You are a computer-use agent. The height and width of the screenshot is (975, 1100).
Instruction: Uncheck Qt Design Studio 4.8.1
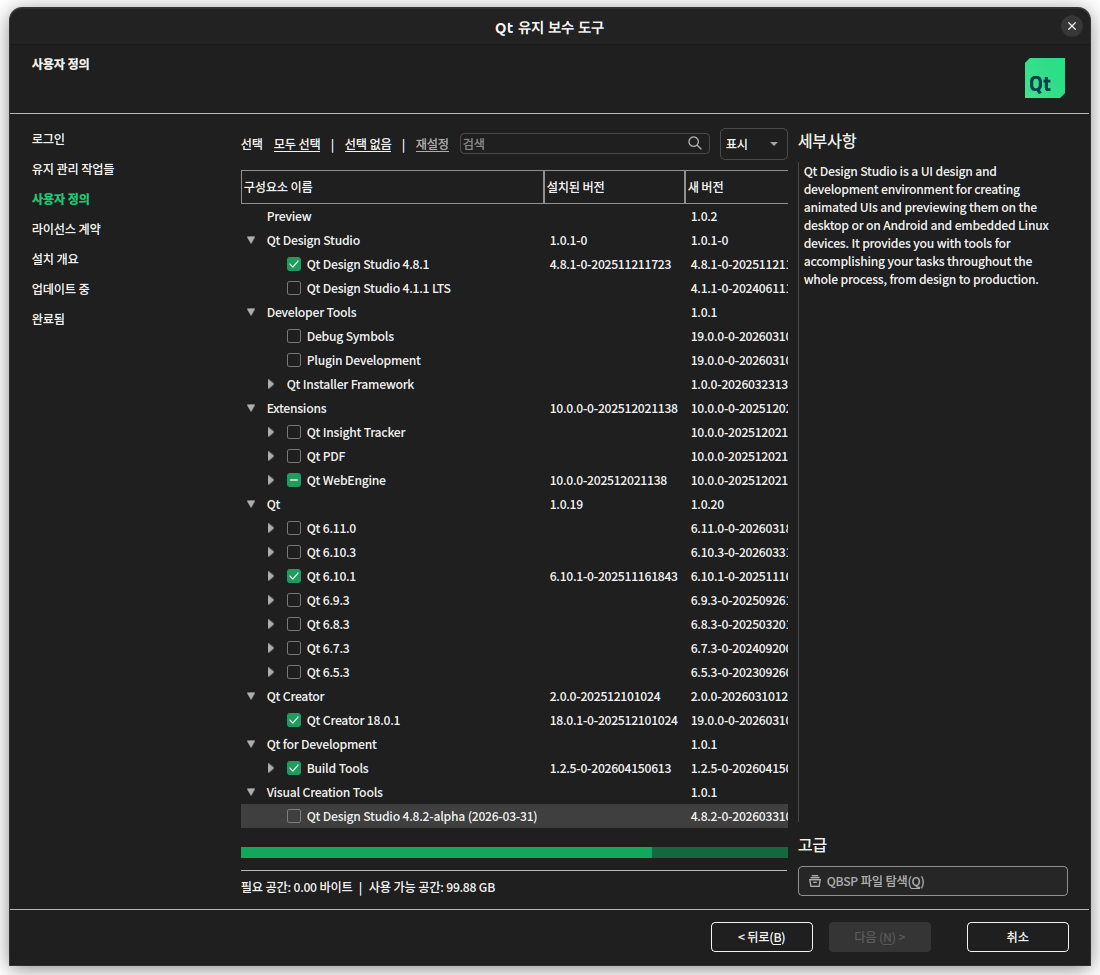(294, 264)
